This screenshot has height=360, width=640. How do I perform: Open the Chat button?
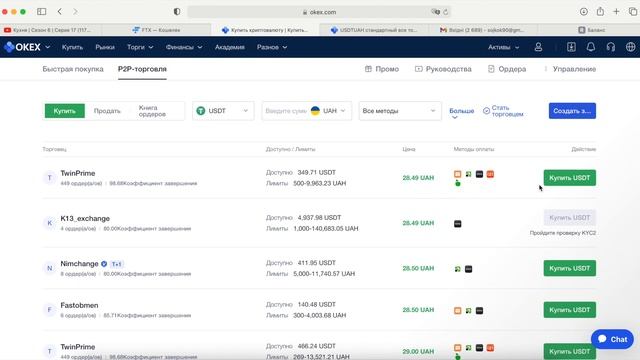pos(612,339)
